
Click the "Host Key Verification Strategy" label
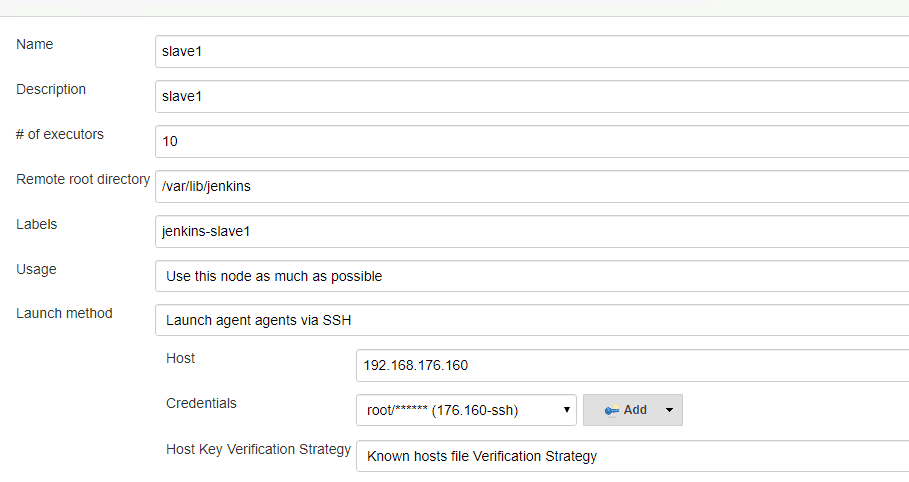point(258,449)
